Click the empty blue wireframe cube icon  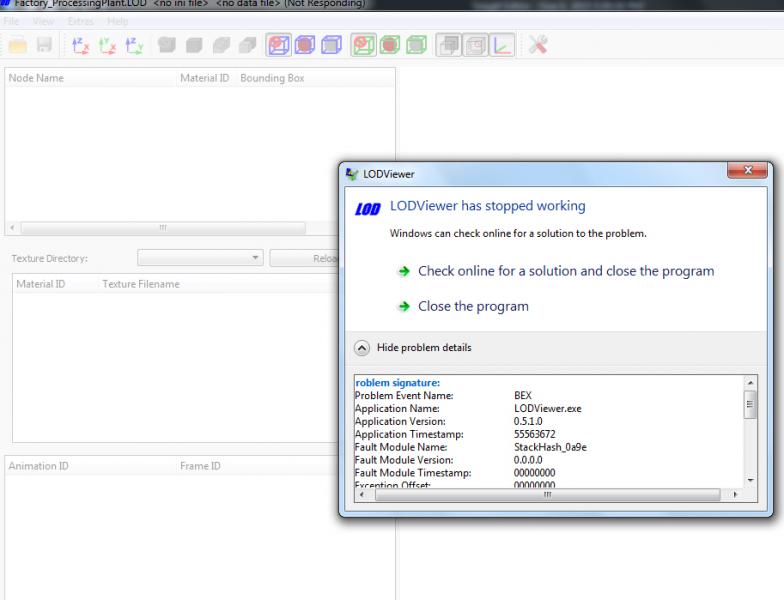pos(331,45)
